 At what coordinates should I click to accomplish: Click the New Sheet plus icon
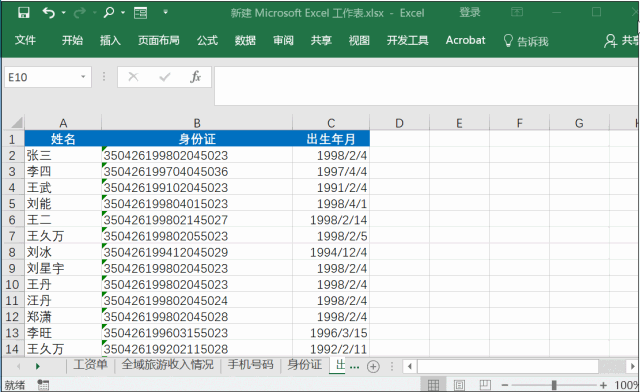tap(373, 366)
